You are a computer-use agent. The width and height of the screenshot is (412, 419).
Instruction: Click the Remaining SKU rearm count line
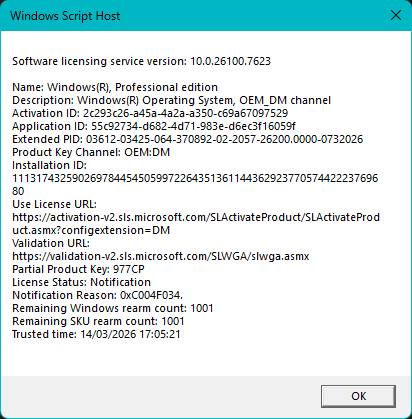(x=98, y=321)
